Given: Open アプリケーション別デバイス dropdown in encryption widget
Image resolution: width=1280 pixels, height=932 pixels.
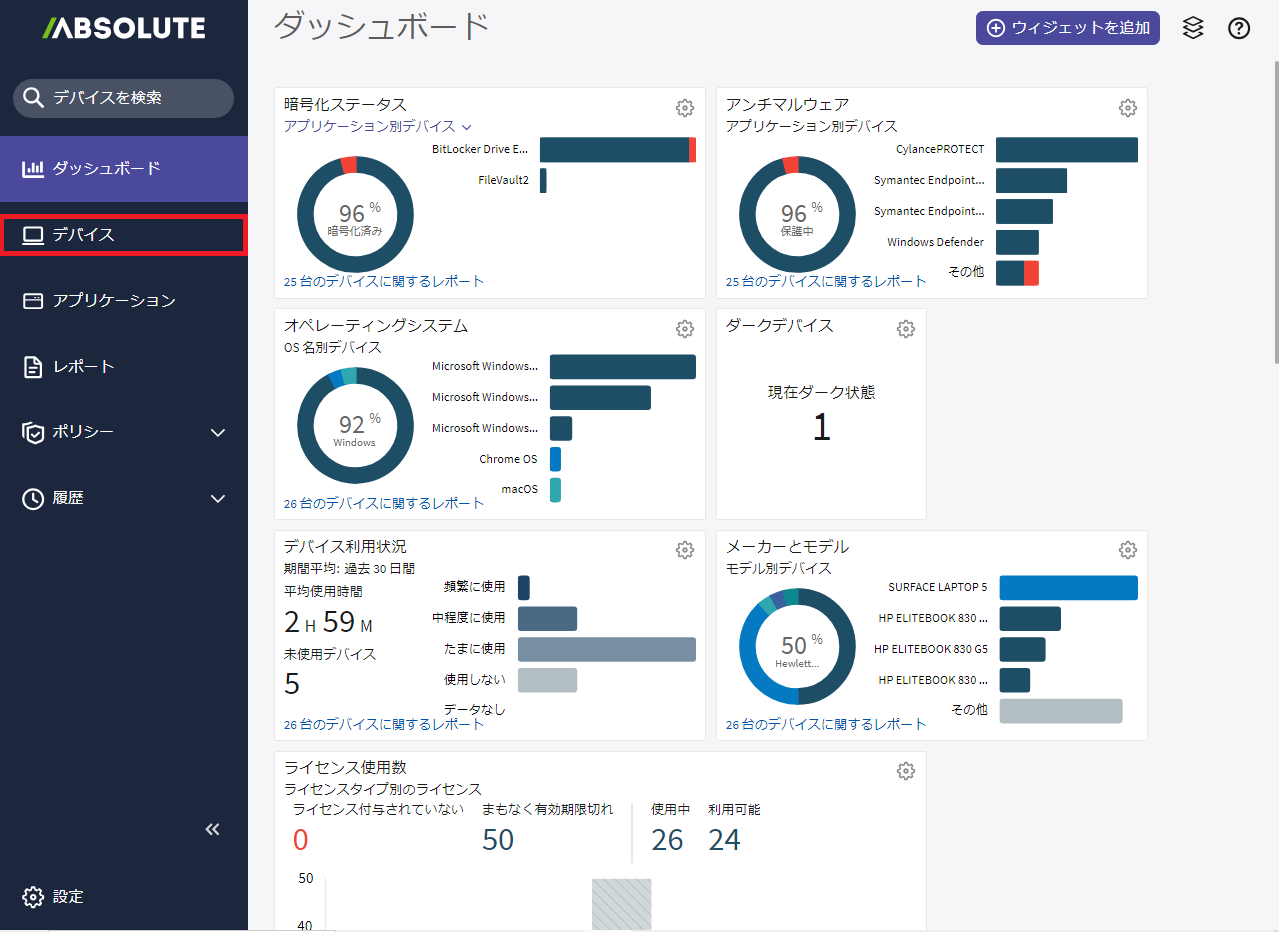Looking at the screenshot, I should tap(377, 127).
